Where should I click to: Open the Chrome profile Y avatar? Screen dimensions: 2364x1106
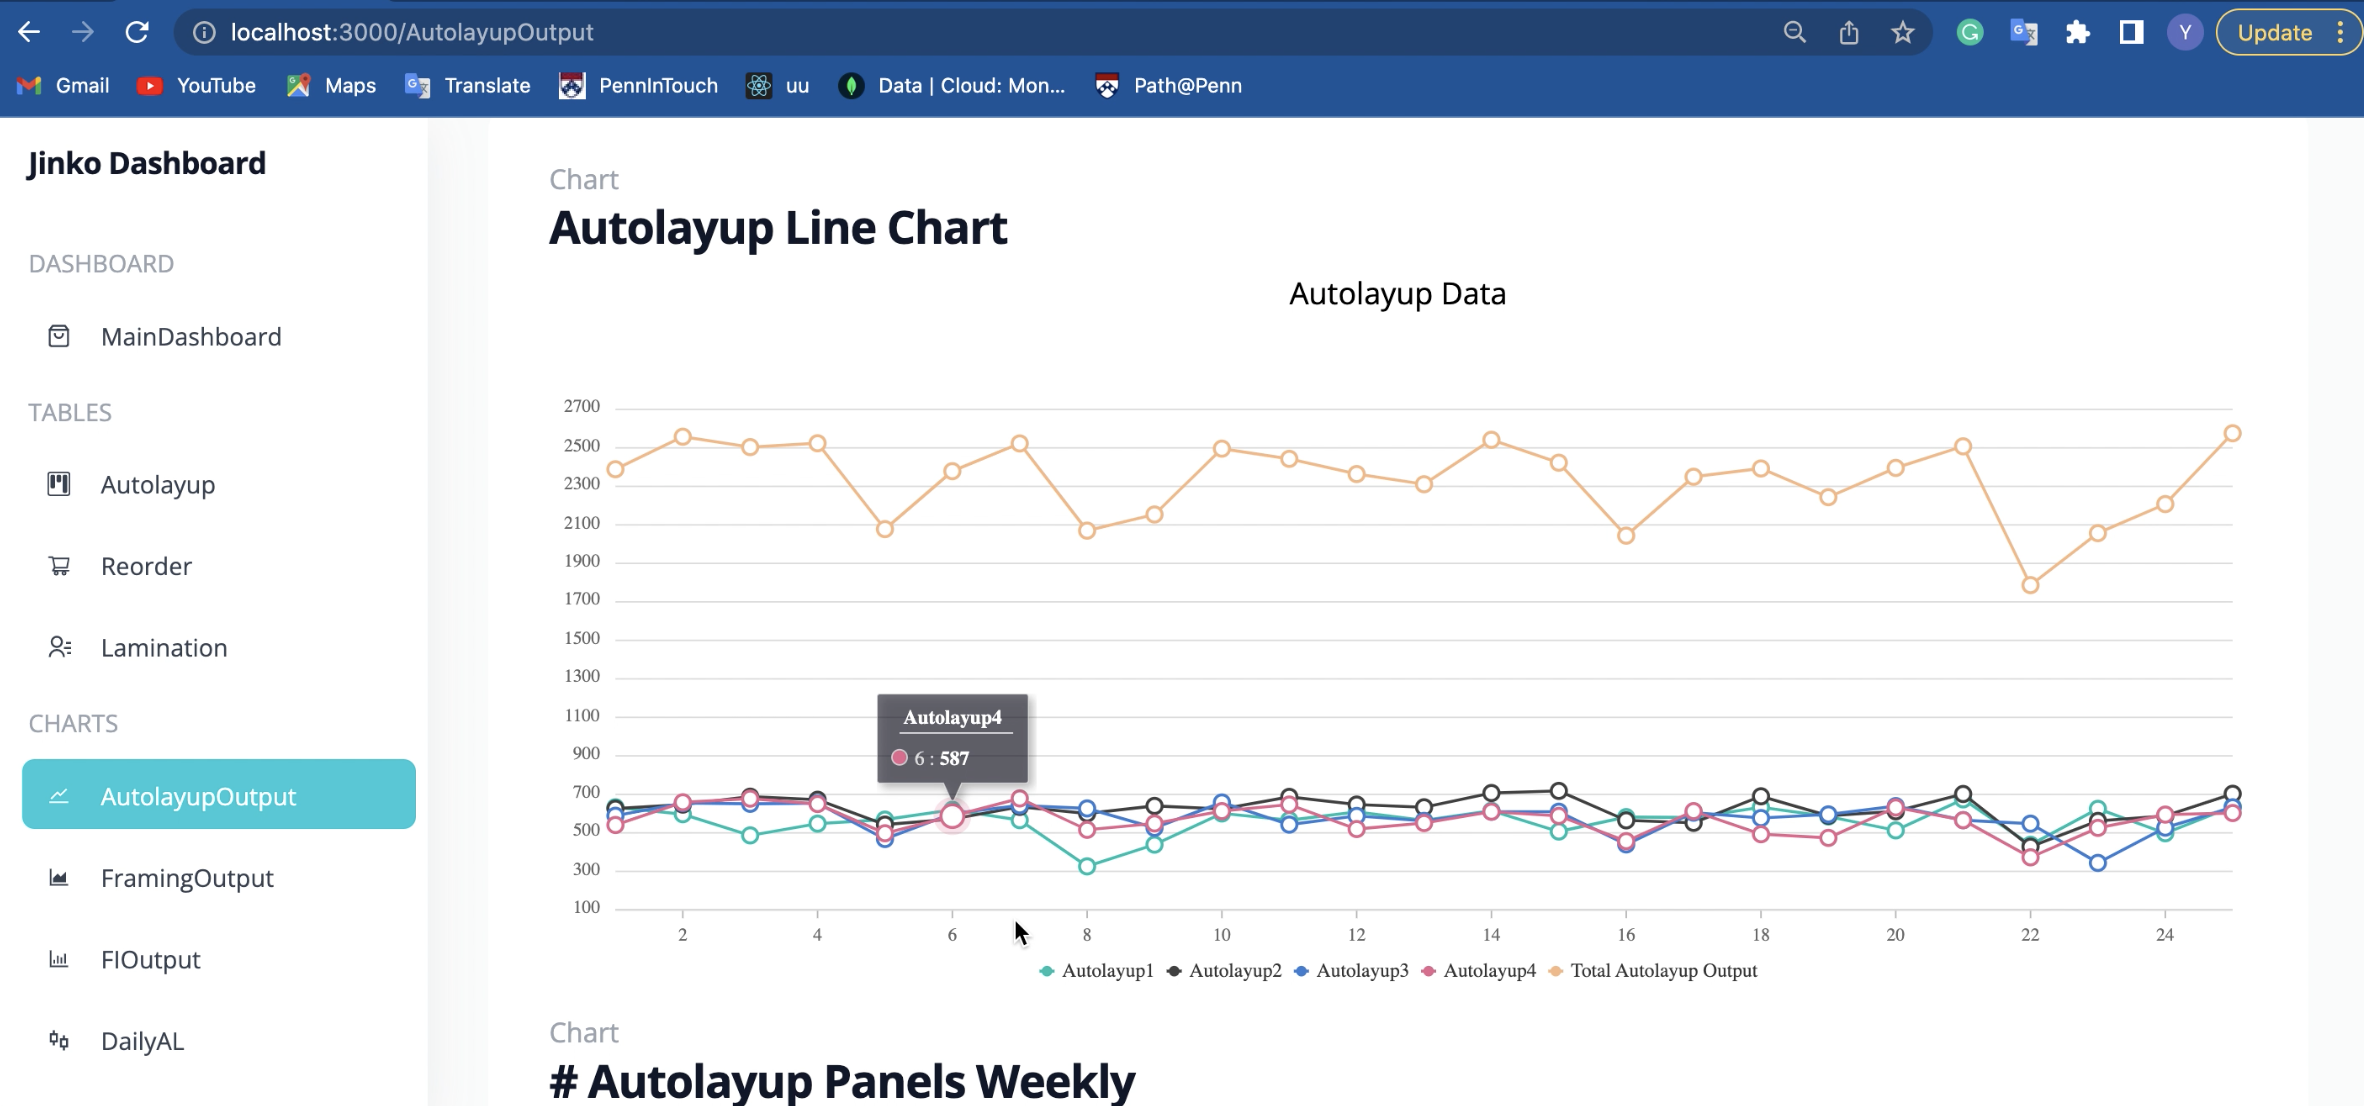pos(2184,32)
